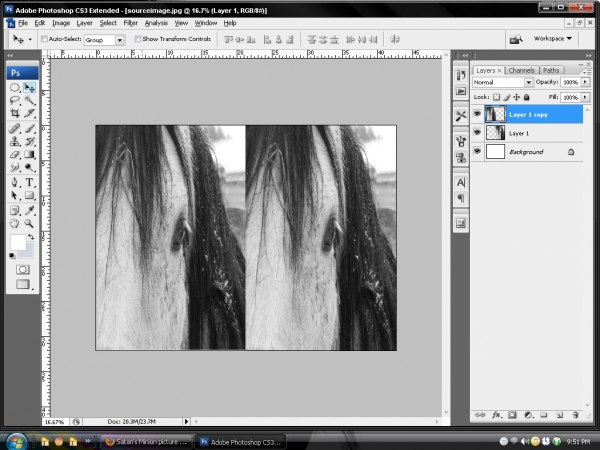Open the File menu

23,23
